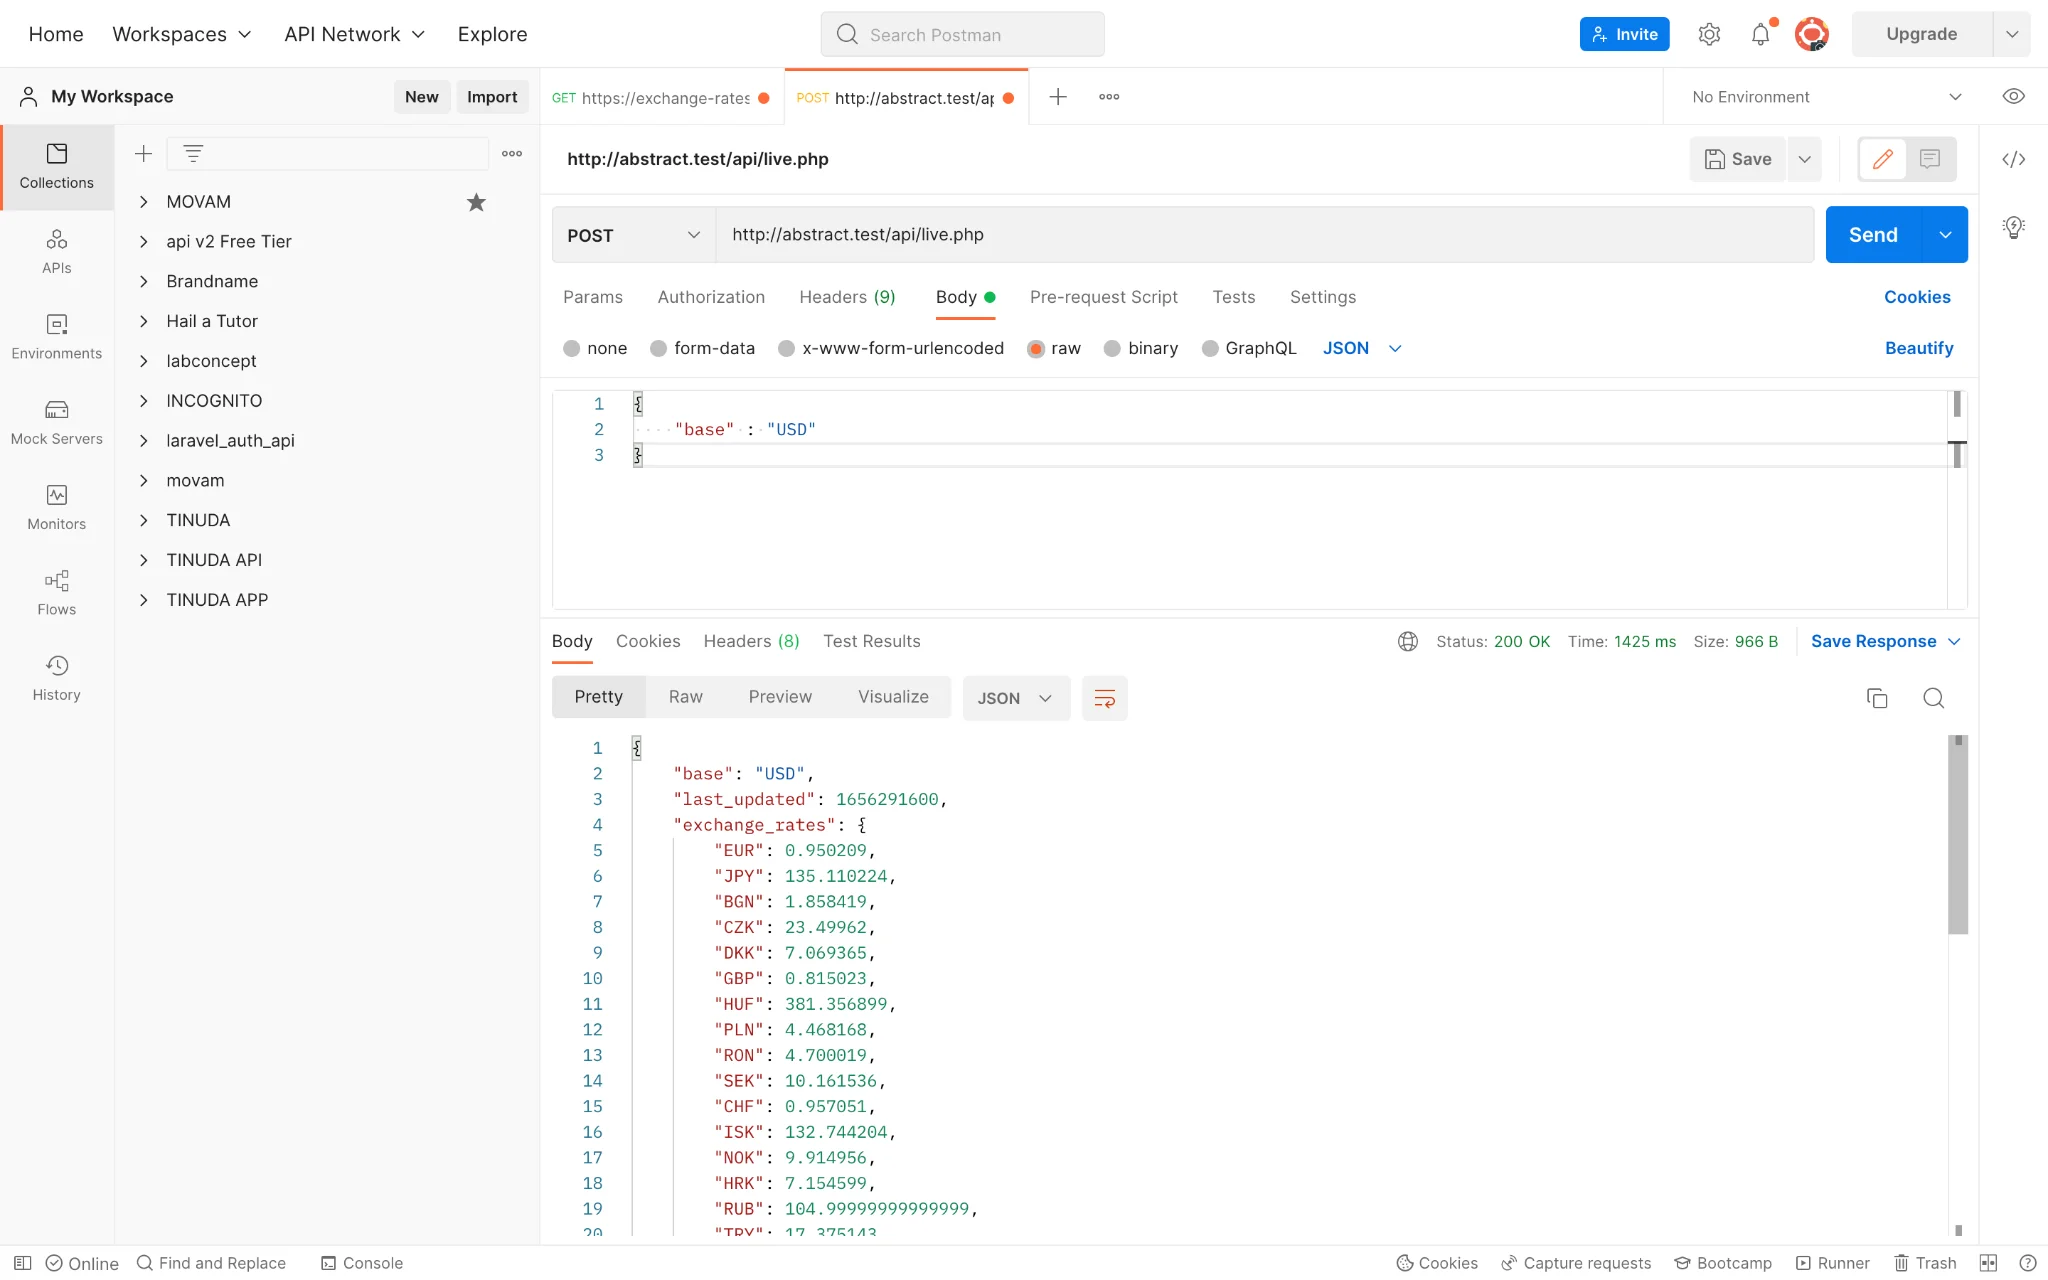View response in Preview mode
Image resolution: width=2048 pixels, height=1280 pixels.
(780, 697)
